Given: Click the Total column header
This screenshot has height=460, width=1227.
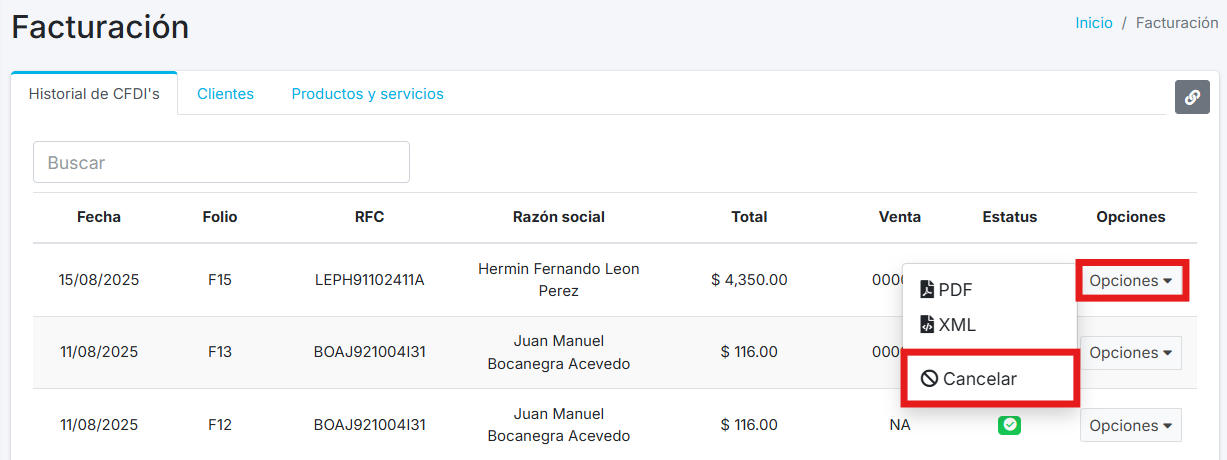Looking at the screenshot, I should click(x=749, y=217).
